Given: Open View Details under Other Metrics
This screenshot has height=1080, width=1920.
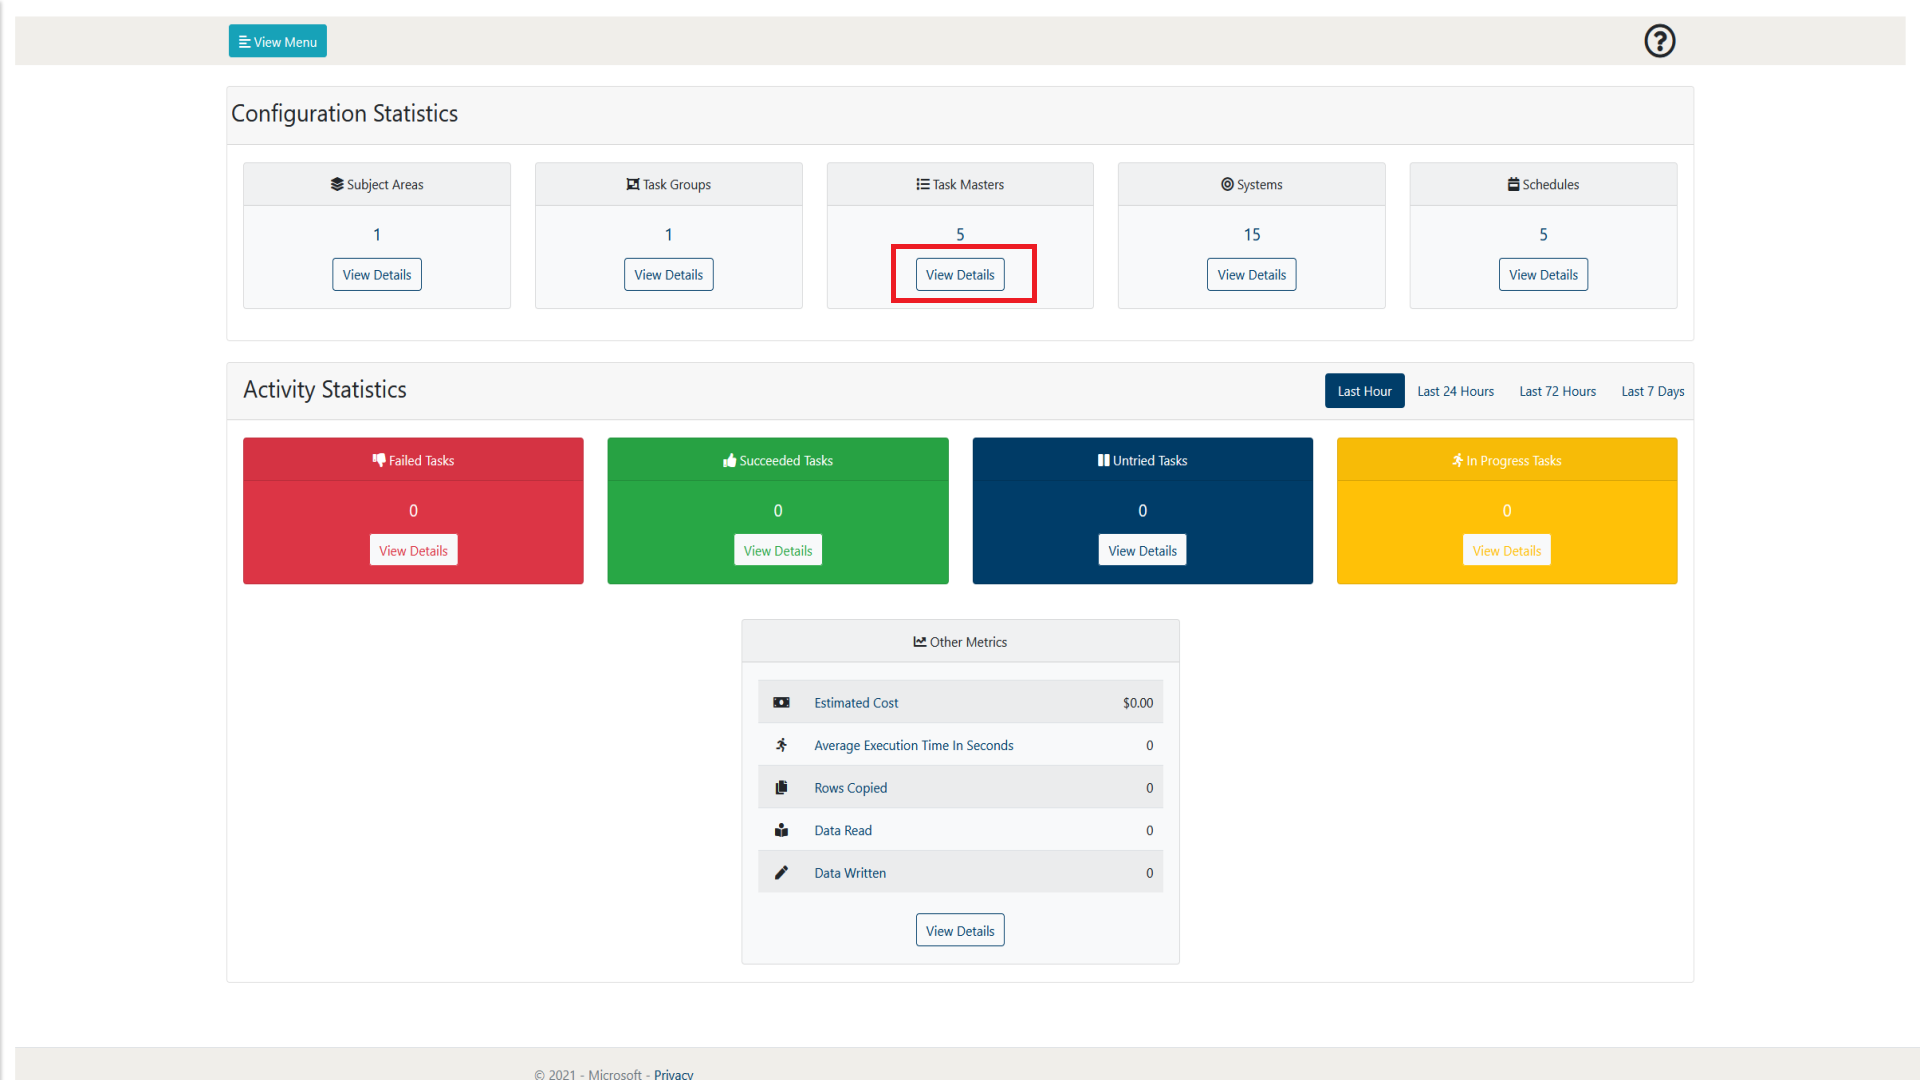Looking at the screenshot, I should pyautogui.click(x=960, y=931).
